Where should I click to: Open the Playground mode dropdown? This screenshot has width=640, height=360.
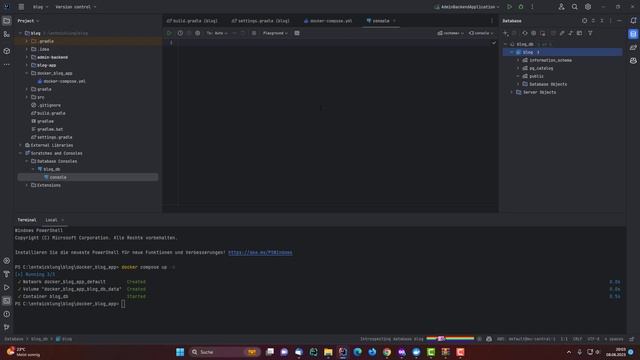click(275, 33)
